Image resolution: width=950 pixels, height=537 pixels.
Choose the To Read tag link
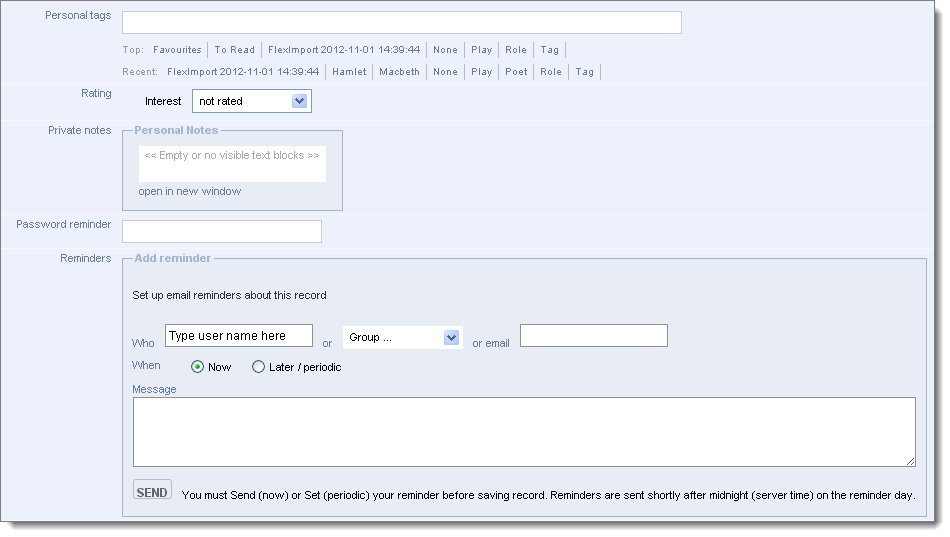coord(234,50)
